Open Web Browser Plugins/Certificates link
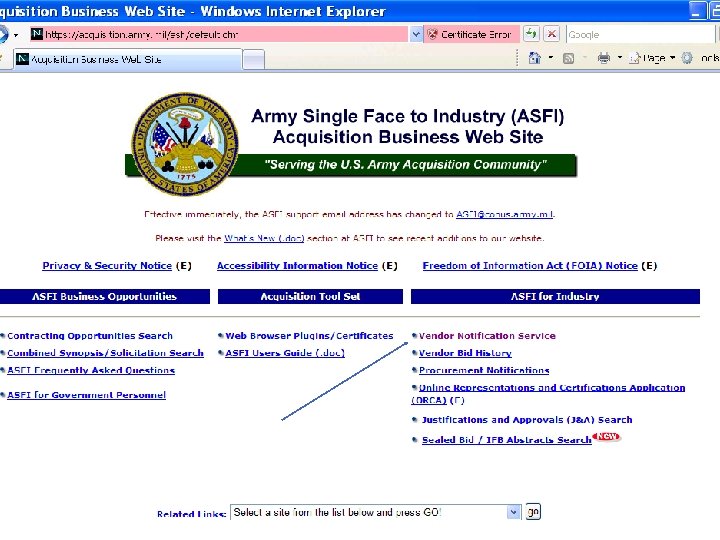Screen dimensions: 720x540 [309, 336]
